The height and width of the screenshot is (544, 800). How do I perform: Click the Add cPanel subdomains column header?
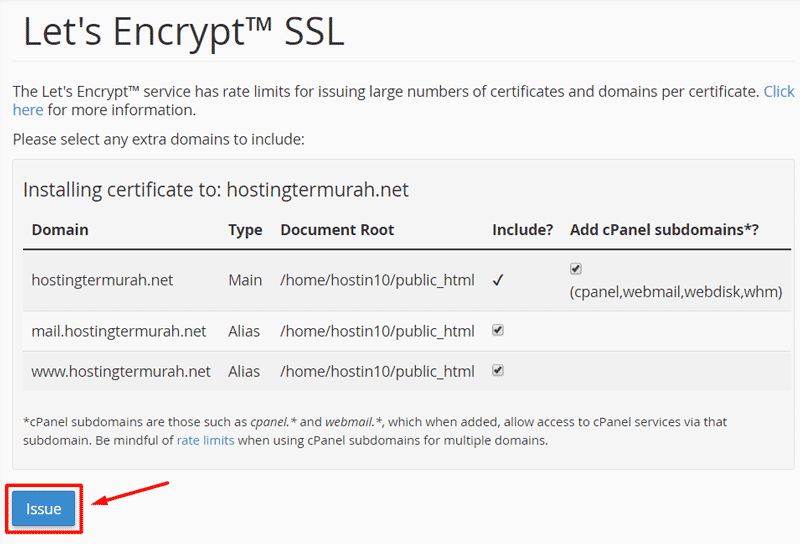point(664,230)
